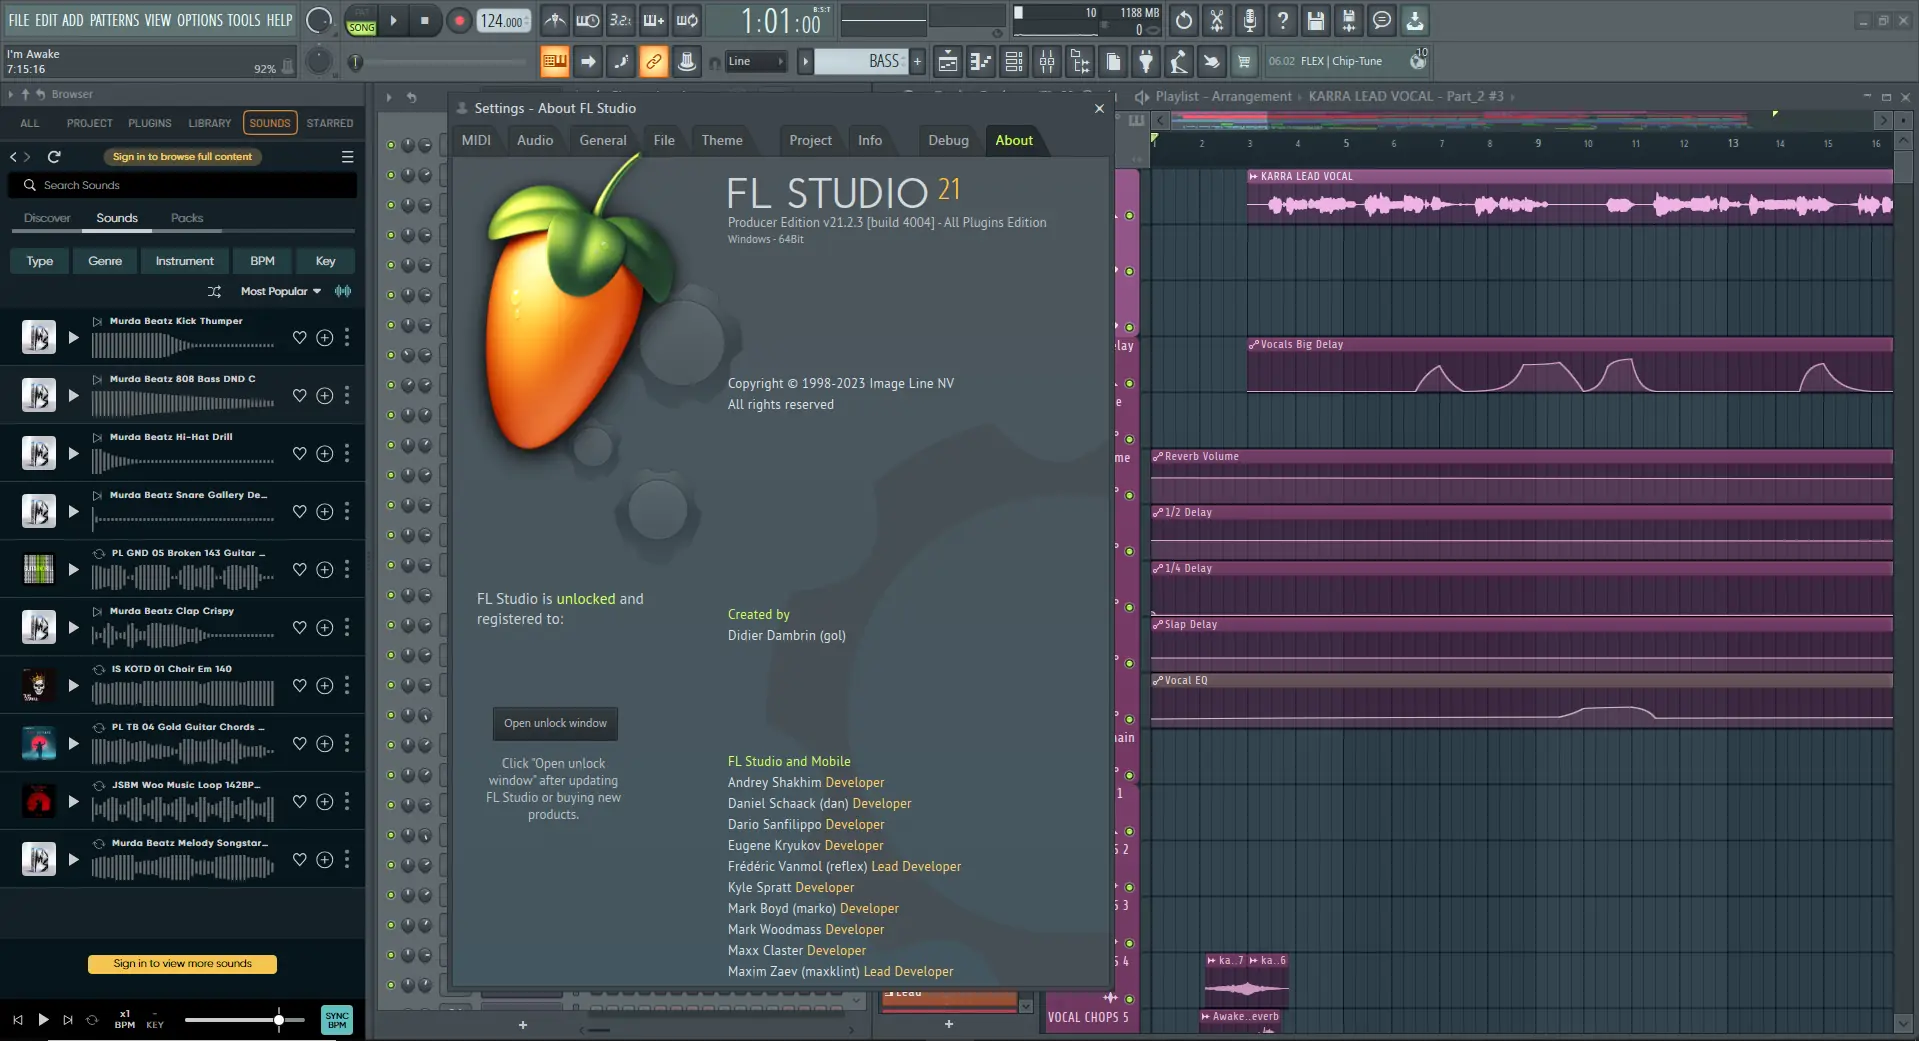This screenshot has height=1041, width=1919.
Task: Open the Type filter dropdown
Action: 40,261
